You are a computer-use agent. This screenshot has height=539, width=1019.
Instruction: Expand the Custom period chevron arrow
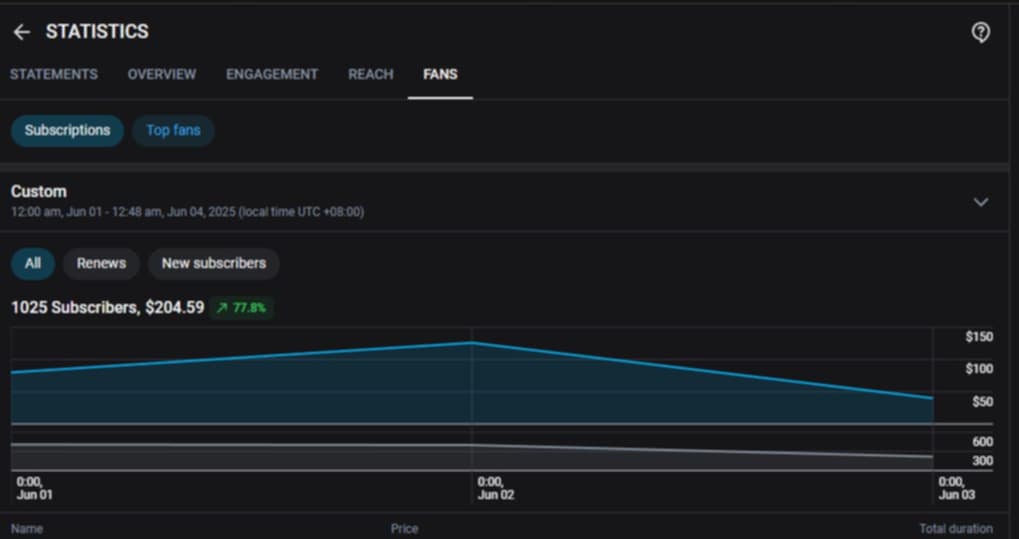click(980, 202)
